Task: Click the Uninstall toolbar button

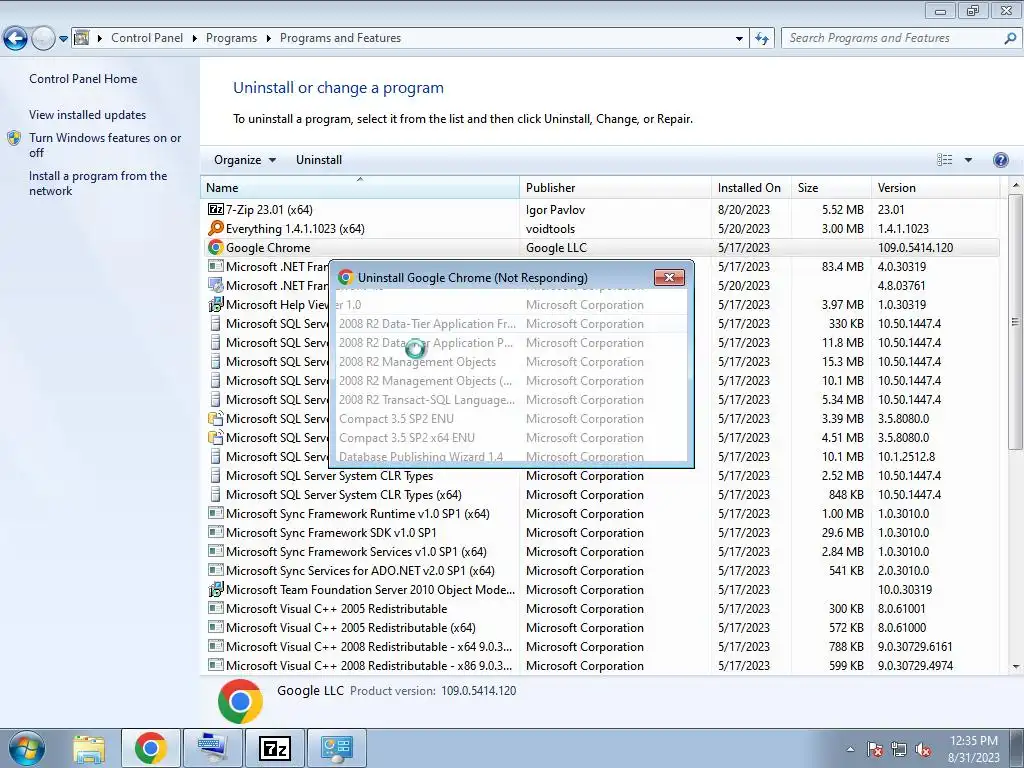Action: click(319, 160)
